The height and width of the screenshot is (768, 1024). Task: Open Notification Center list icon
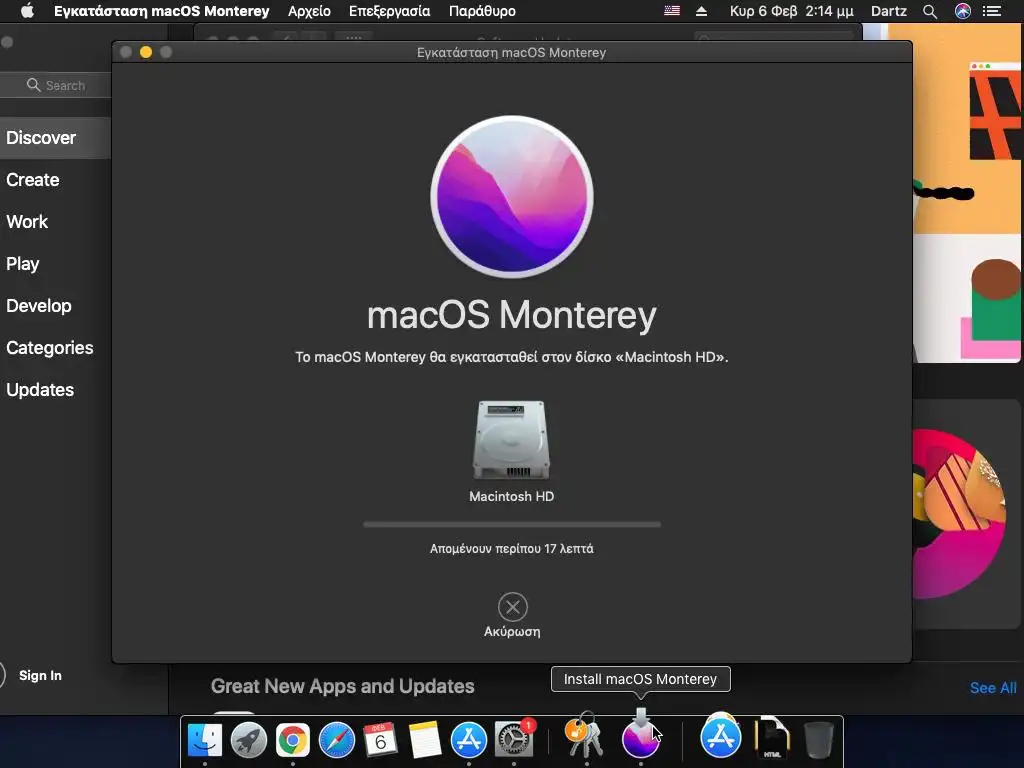tap(992, 11)
